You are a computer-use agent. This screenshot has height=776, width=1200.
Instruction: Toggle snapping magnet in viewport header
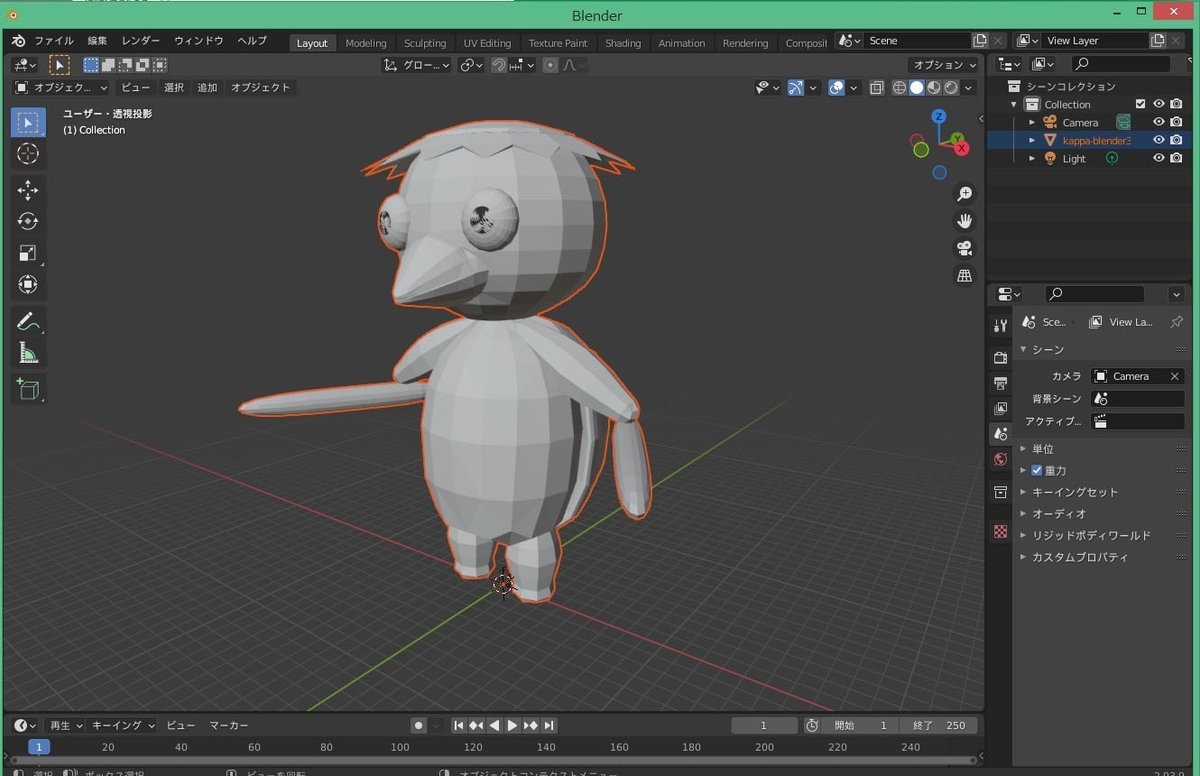[498, 65]
